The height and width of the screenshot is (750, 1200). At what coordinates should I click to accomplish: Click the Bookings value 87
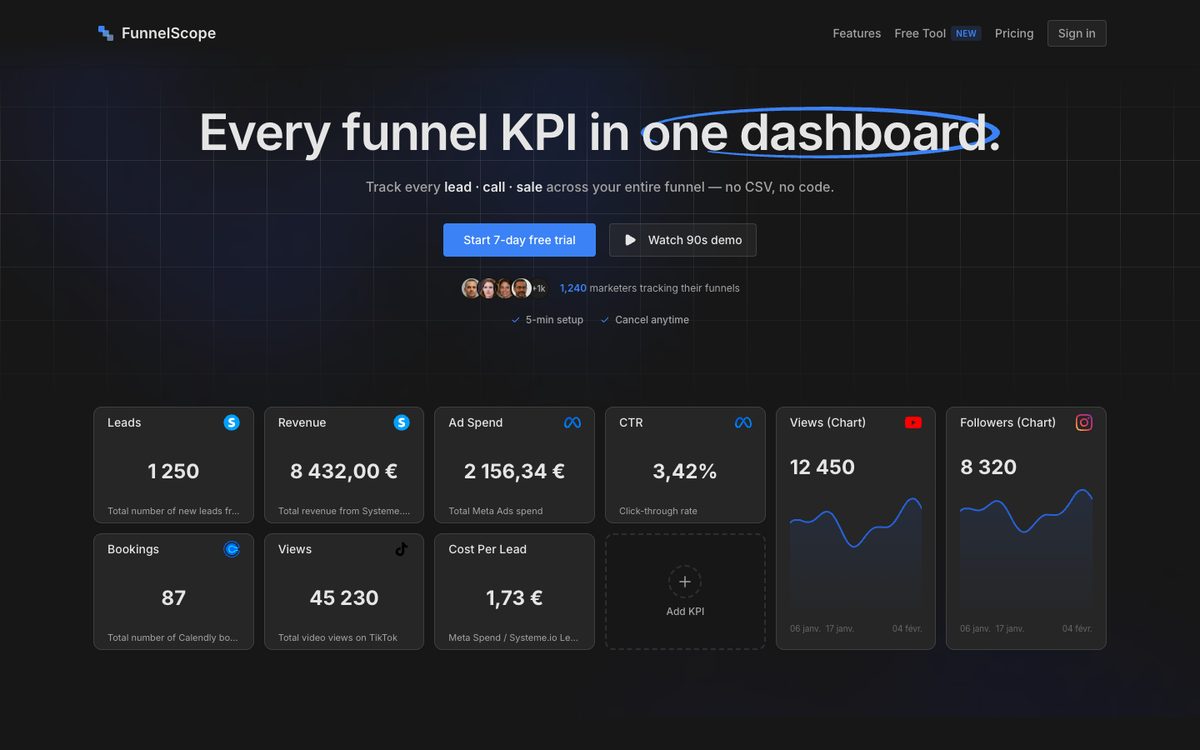pyautogui.click(x=173, y=597)
